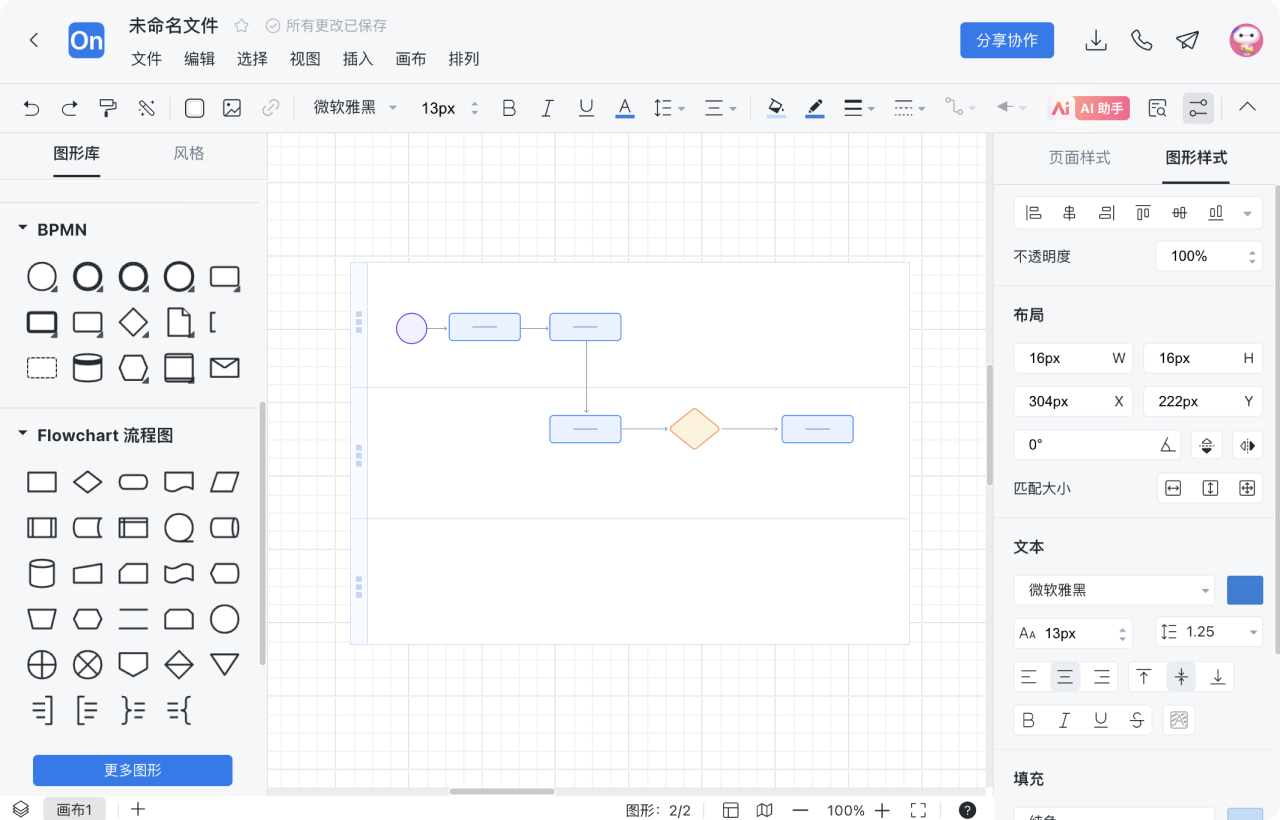
Task: Select the diamond shape in Flowchart library
Action: 88,482
